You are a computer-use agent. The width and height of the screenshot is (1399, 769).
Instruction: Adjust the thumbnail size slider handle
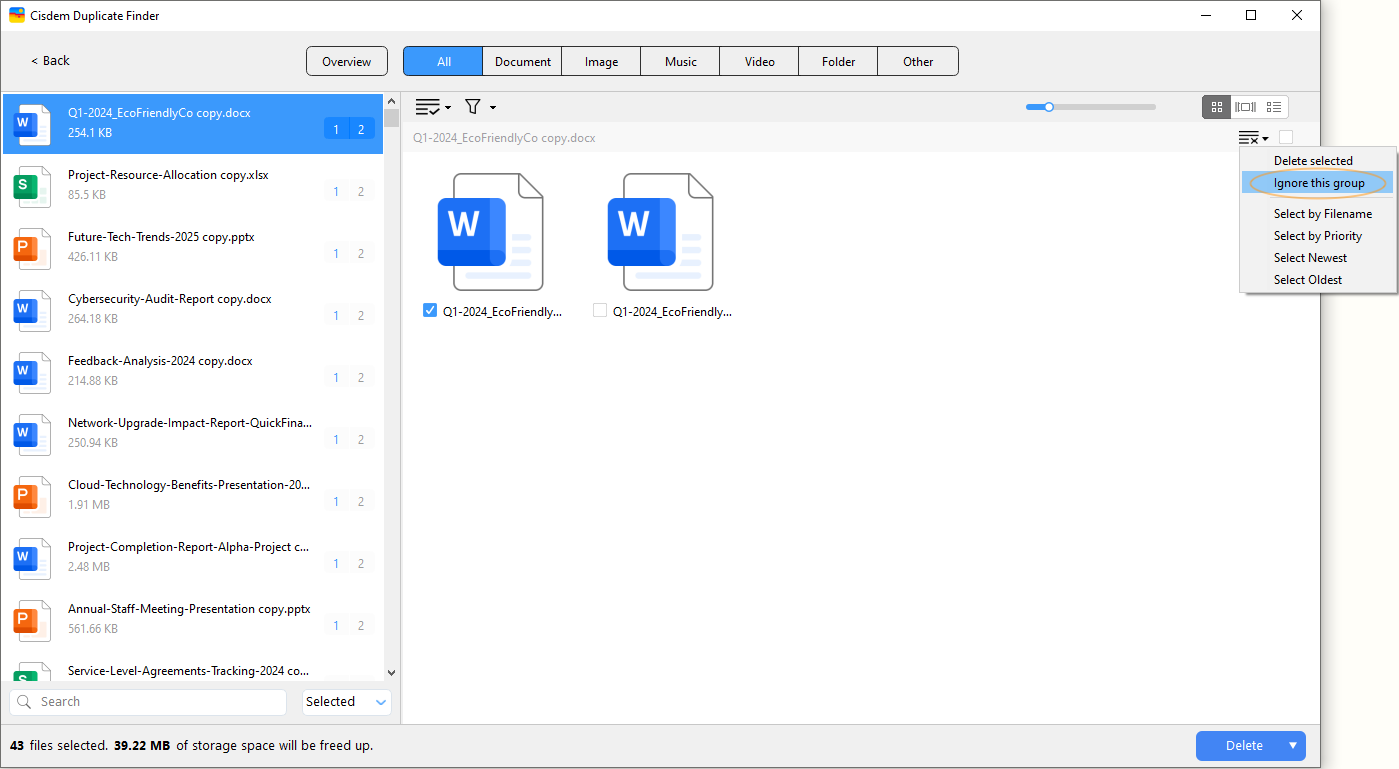(x=1048, y=107)
